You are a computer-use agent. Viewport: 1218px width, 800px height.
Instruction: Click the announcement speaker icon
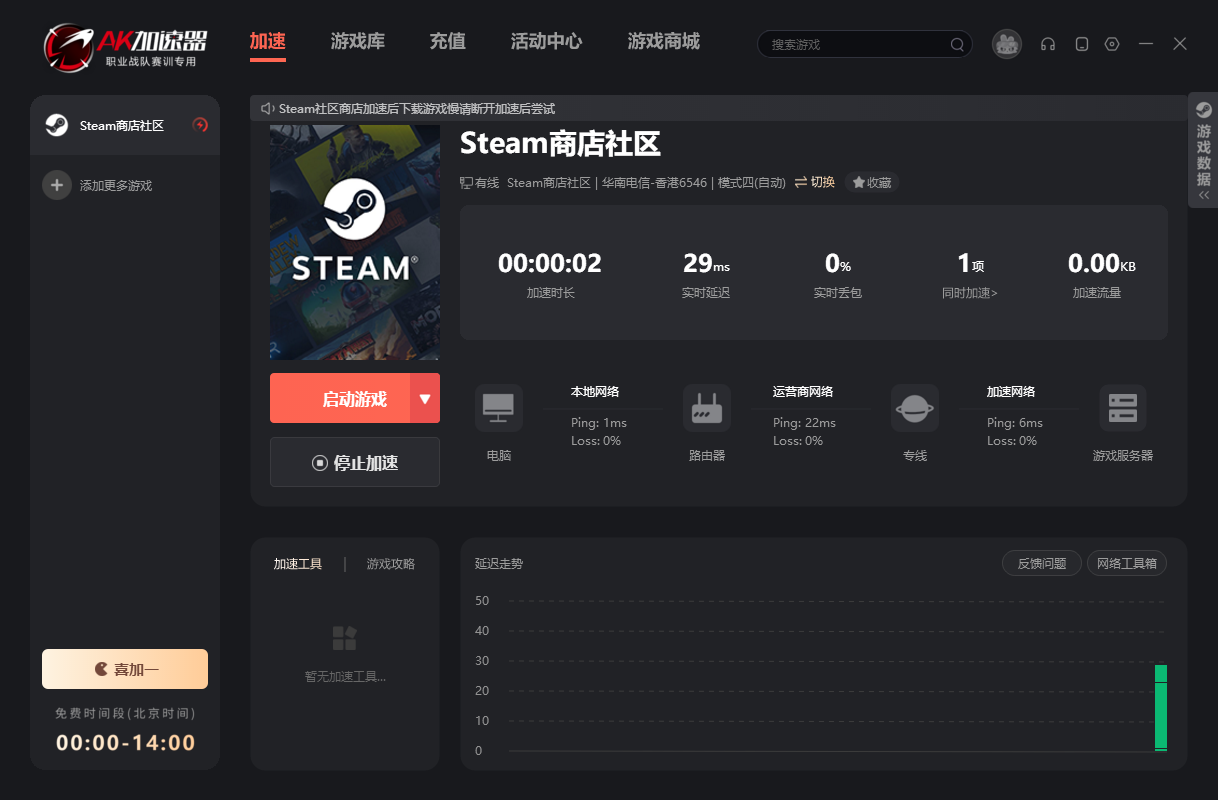[x=267, y=108]
